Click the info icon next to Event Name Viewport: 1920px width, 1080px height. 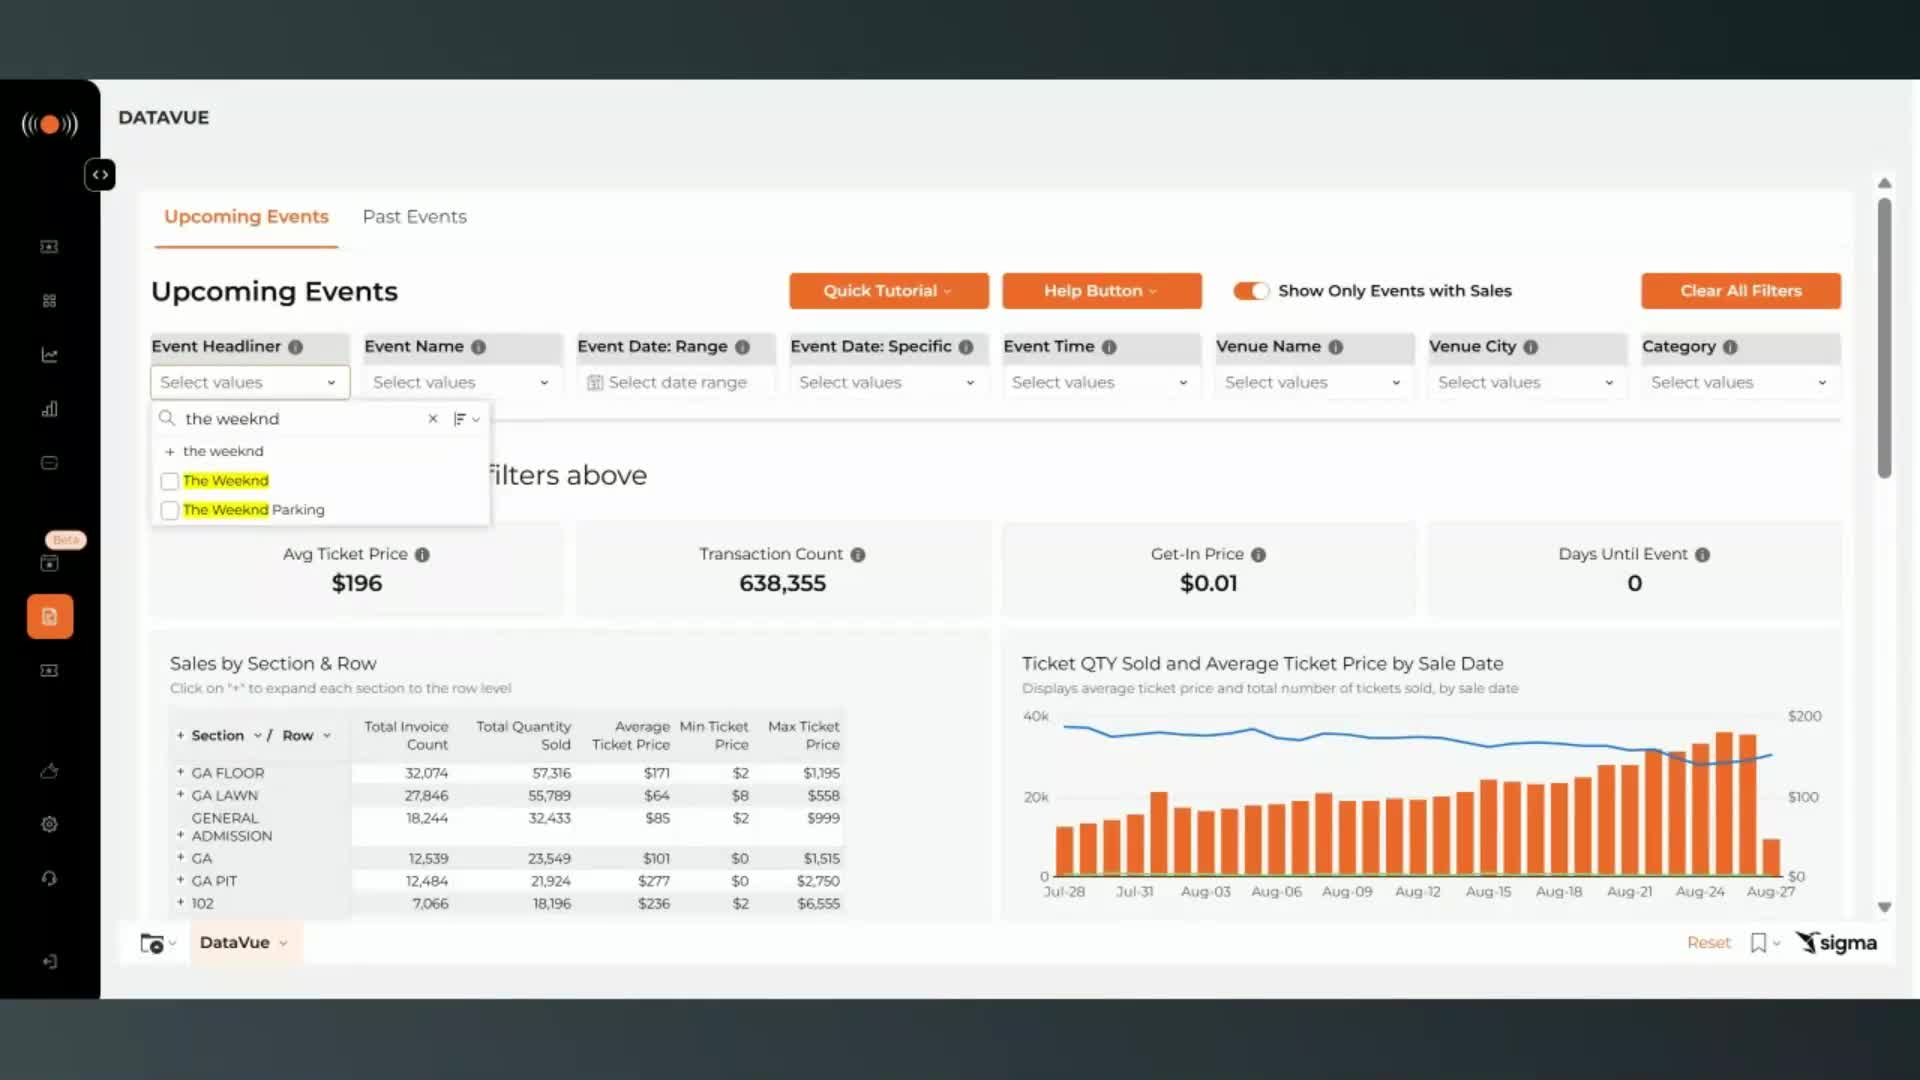pyautogui.click(x=478, y=347)
